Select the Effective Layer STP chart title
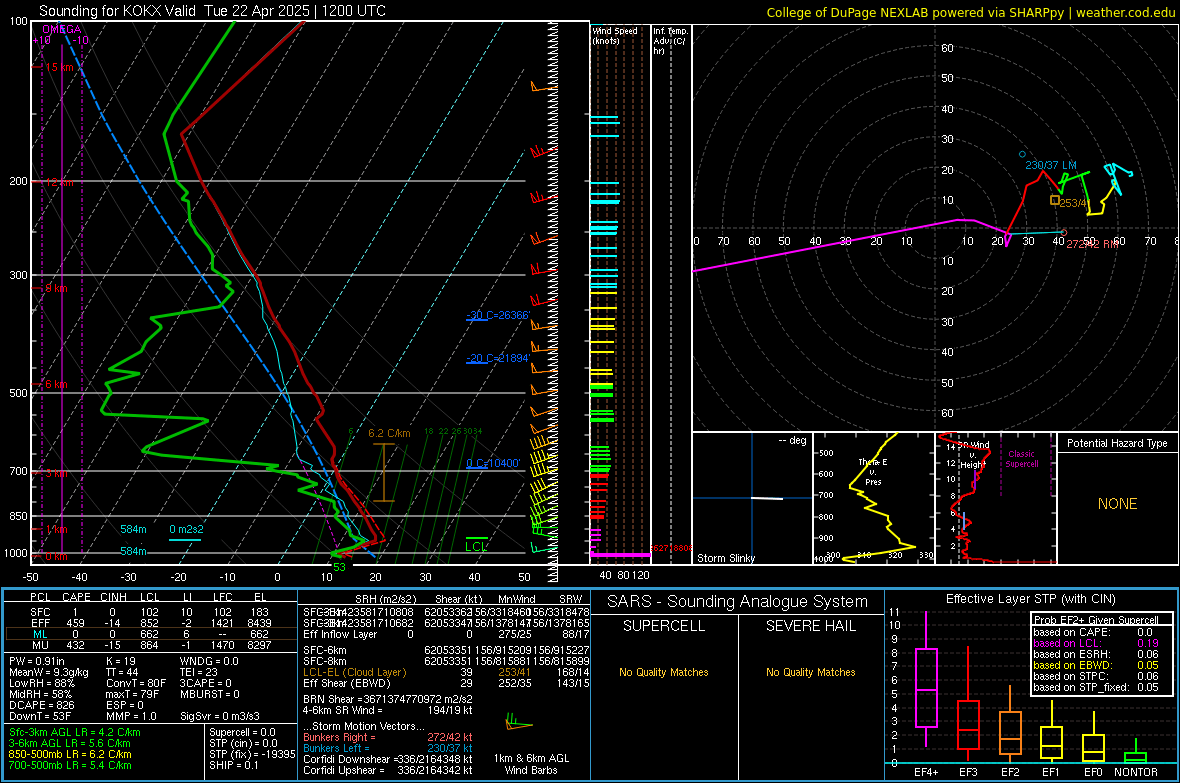The height and width of the screenshot is (783, 1180). (1030, 599)
